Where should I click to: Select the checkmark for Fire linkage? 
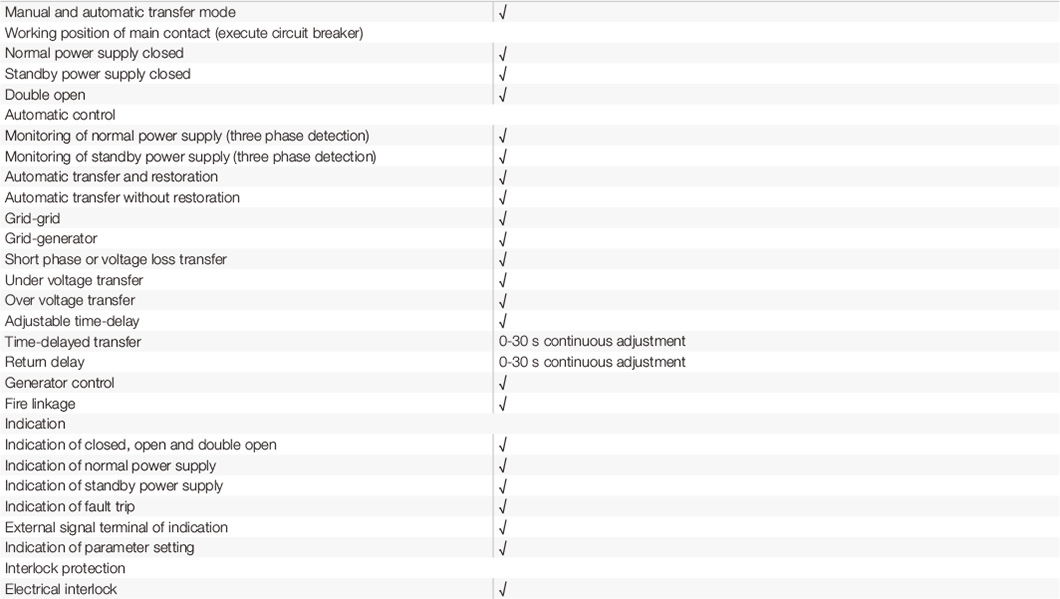pyautogui.click(x=503, y=404)
